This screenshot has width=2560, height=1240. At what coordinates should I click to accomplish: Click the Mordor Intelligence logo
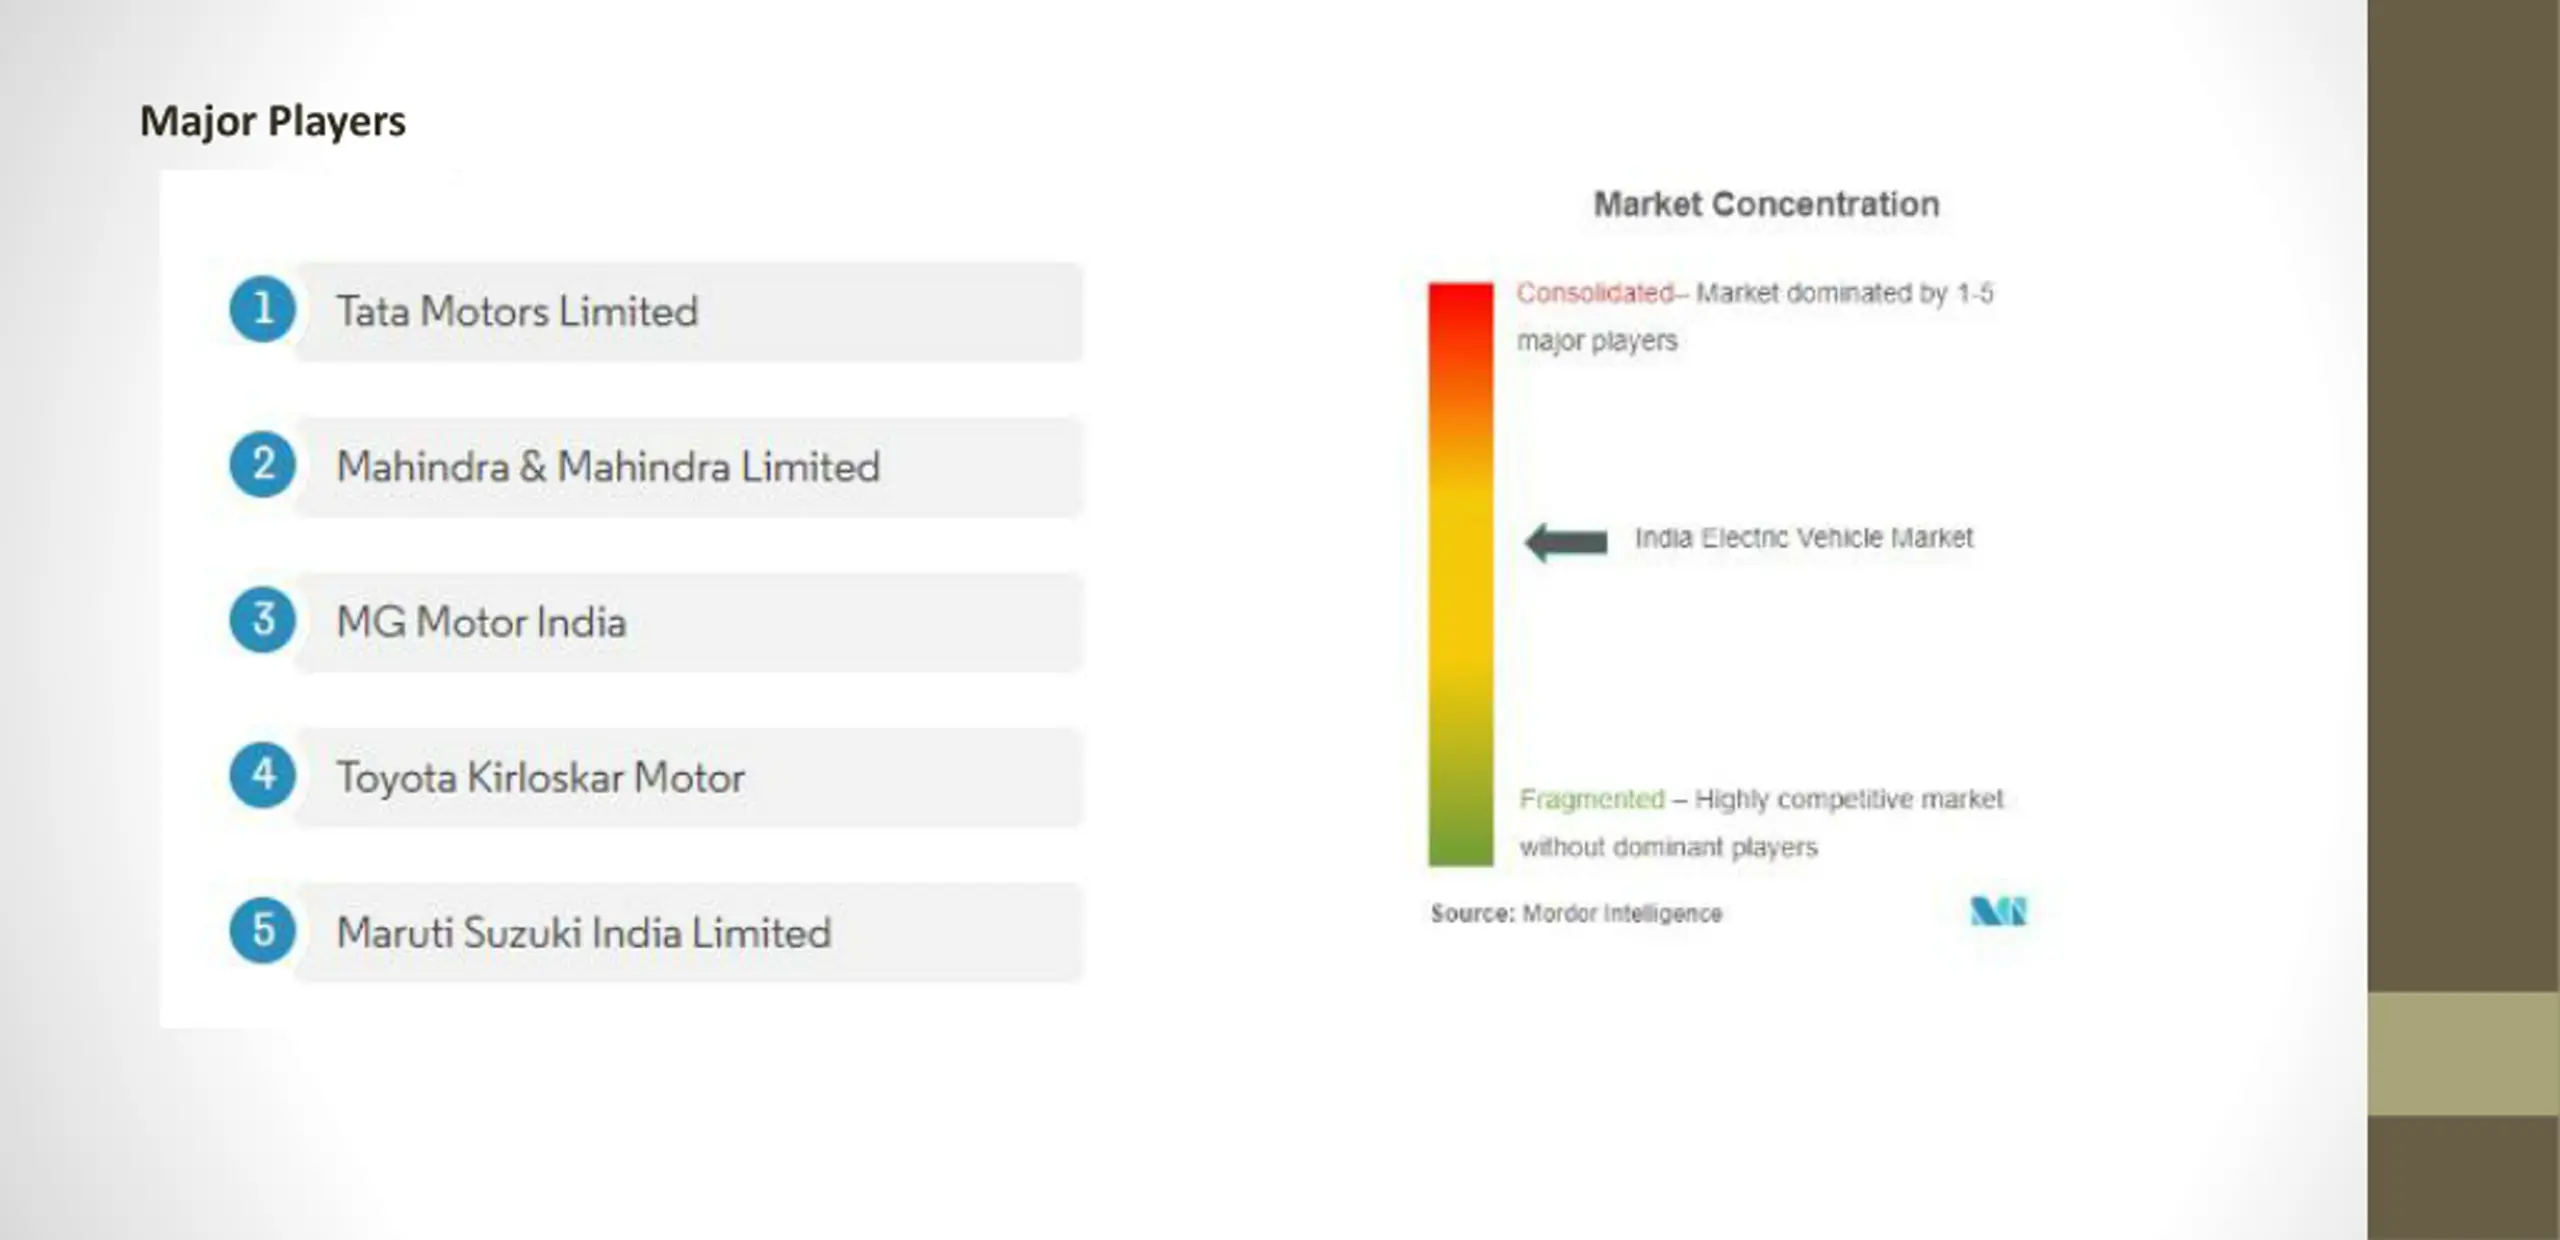[1998, 911]
